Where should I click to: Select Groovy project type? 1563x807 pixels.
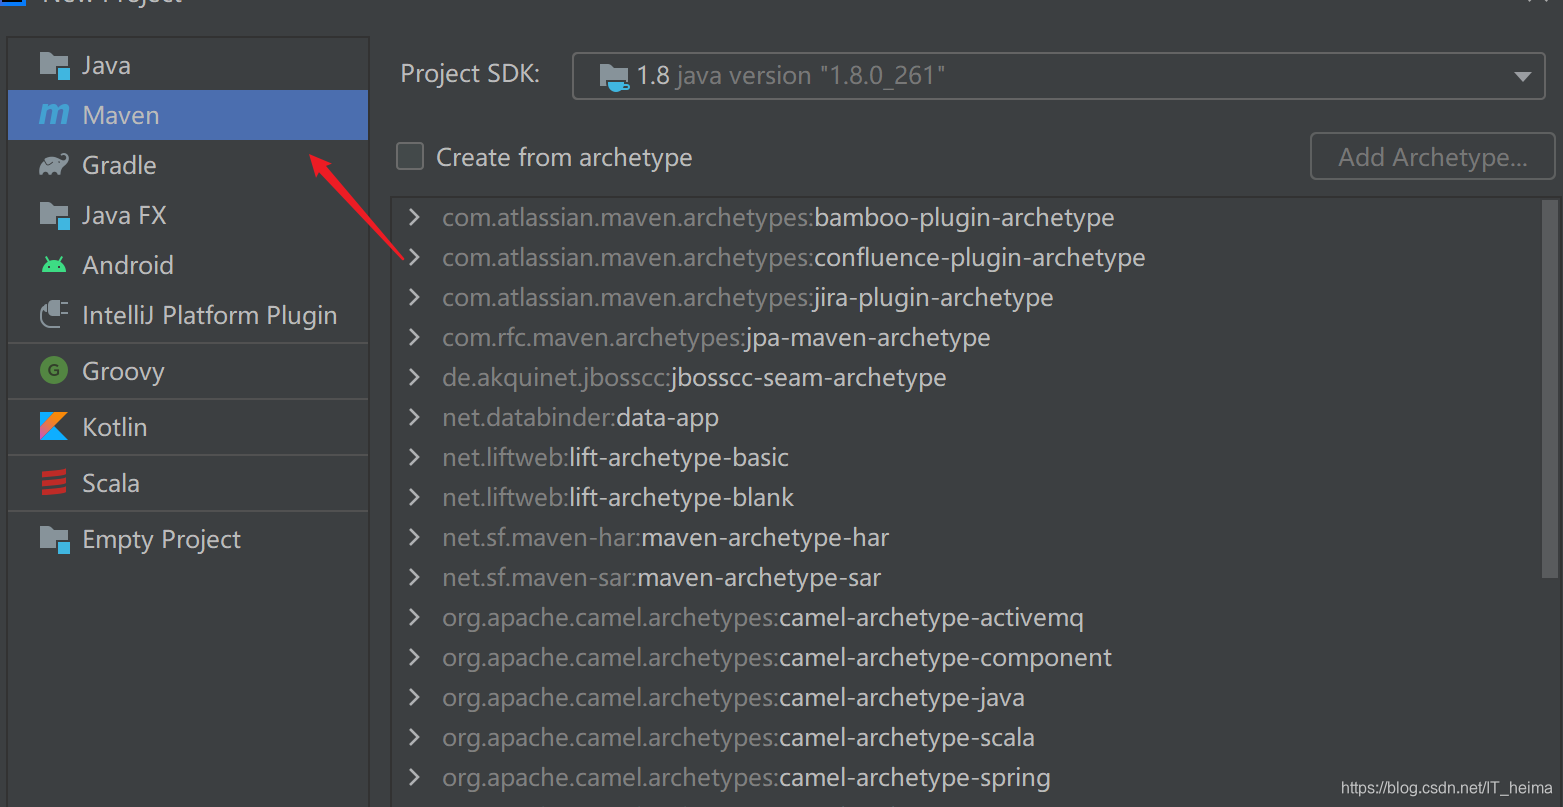click(x=188, y=371)
